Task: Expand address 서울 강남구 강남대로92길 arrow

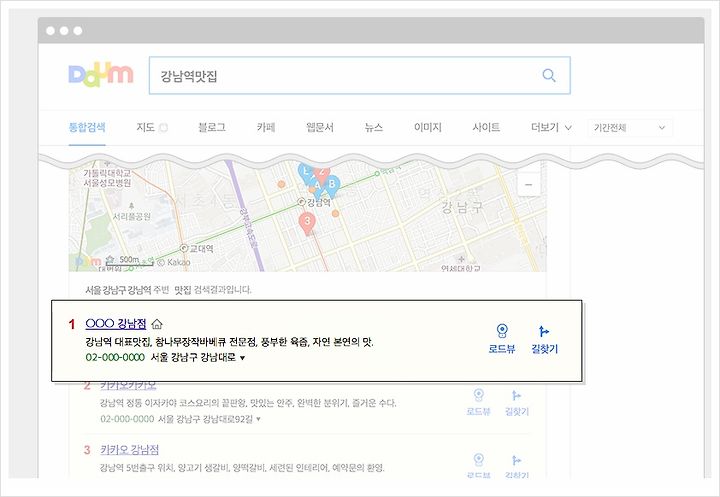Action: [258, 419]
